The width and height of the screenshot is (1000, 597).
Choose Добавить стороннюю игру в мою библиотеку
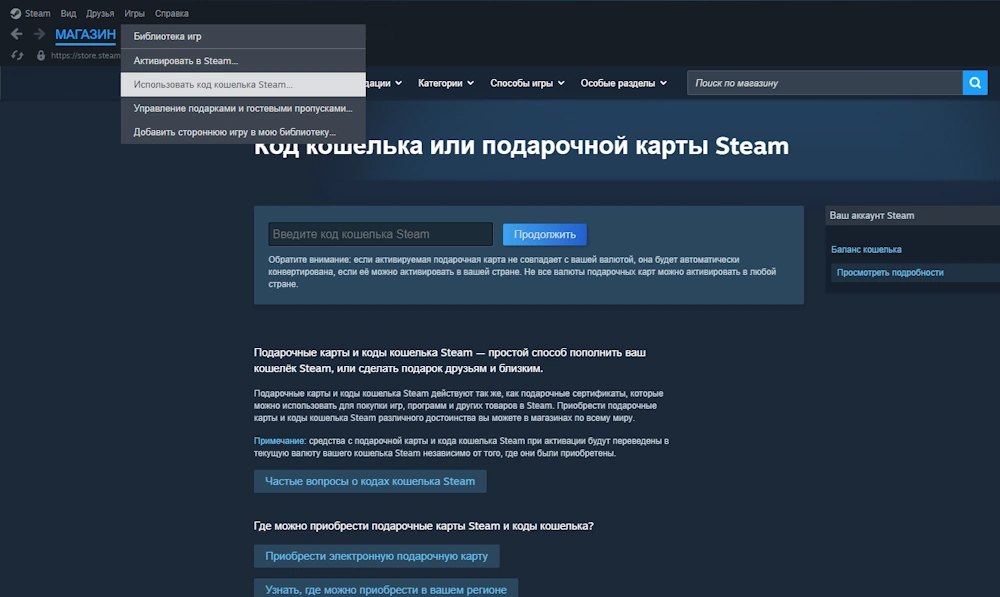point(234,132)
